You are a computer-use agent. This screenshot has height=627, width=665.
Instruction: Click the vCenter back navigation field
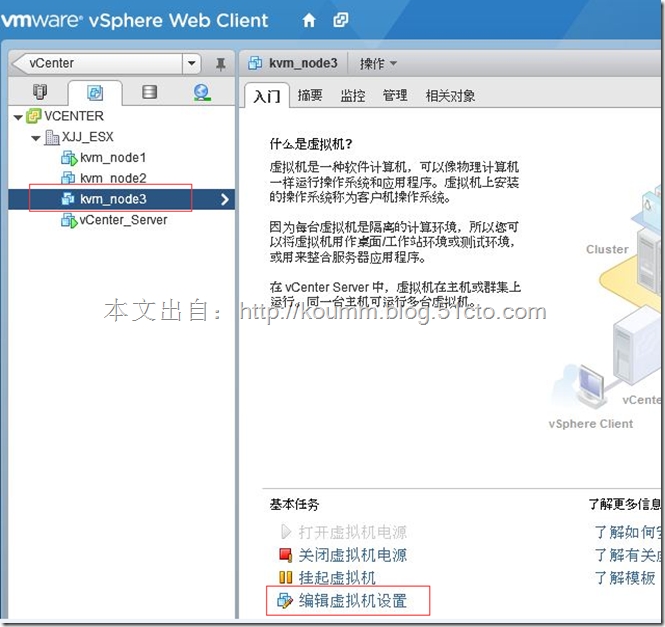pyautogui.click(x=98, y=63)
